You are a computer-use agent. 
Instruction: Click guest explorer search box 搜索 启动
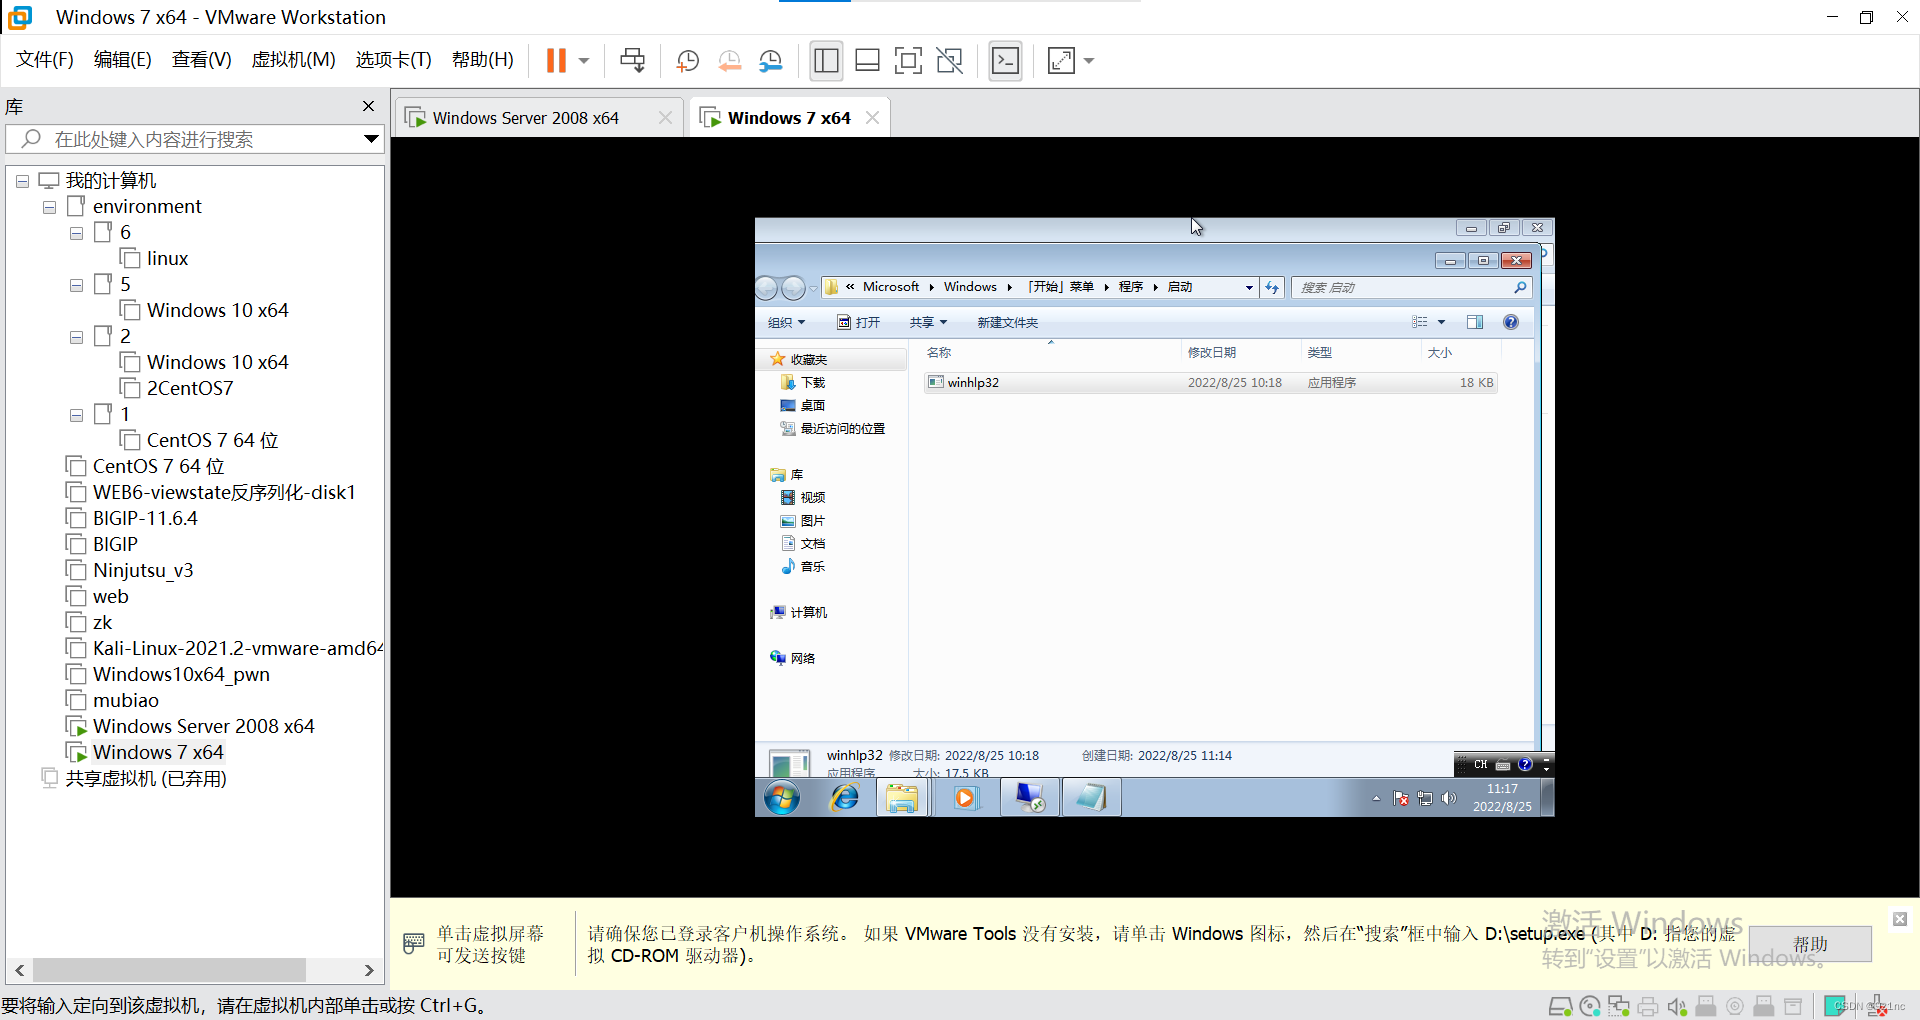coord(1412,287)
